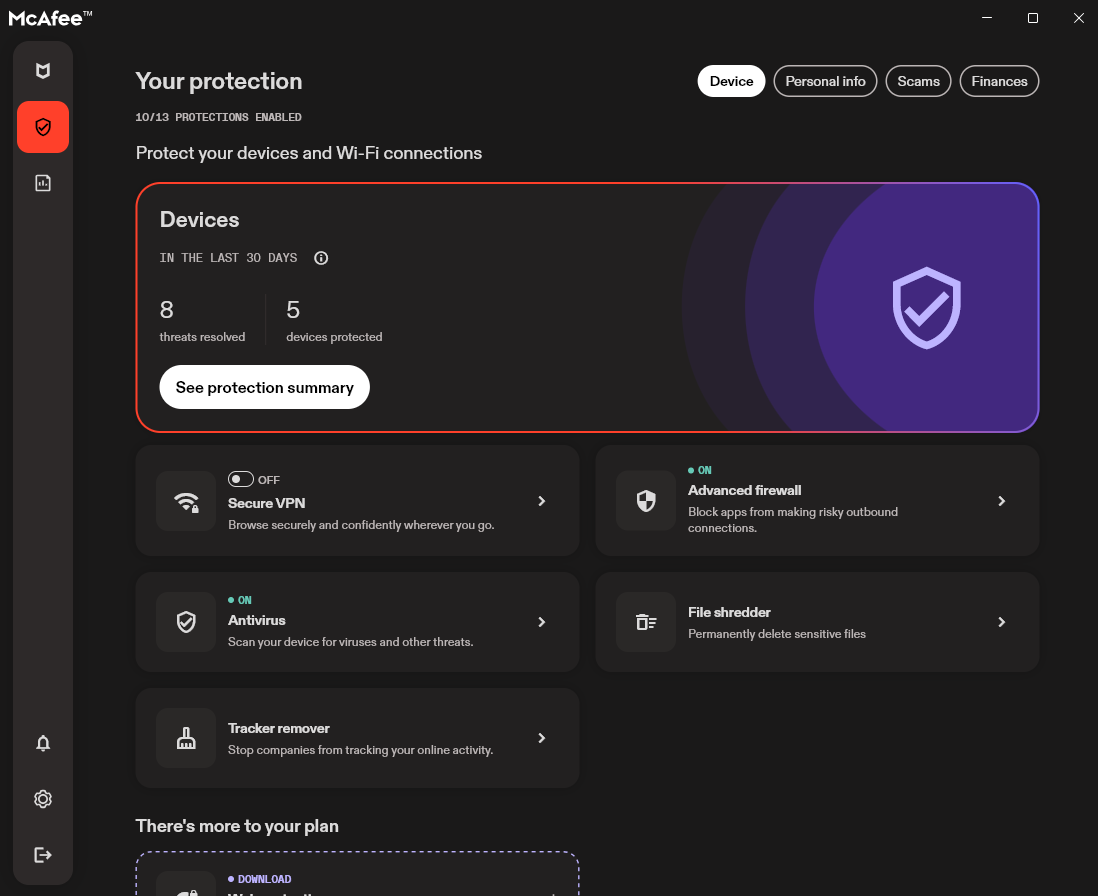The image size is (1098, 896).
Task: Click the Download label on bottom card
Action: point(260,878)
